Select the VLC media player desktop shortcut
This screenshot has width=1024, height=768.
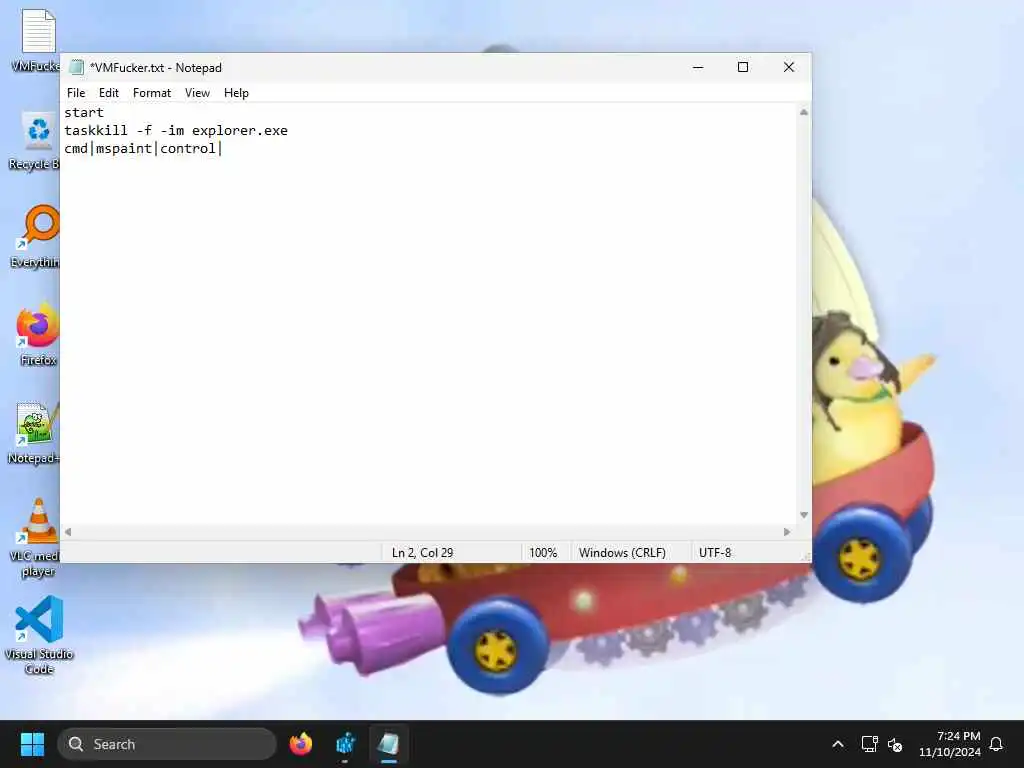37,538
